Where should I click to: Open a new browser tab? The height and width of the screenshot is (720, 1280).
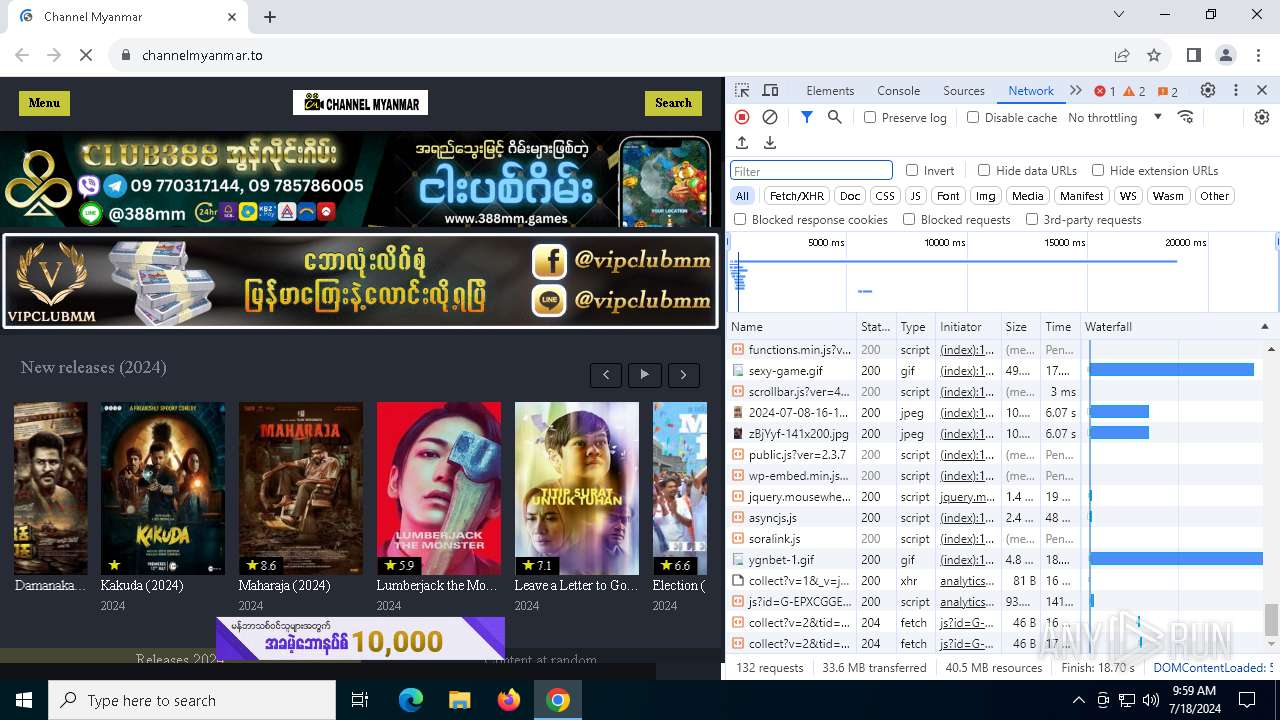click(270, 17)
